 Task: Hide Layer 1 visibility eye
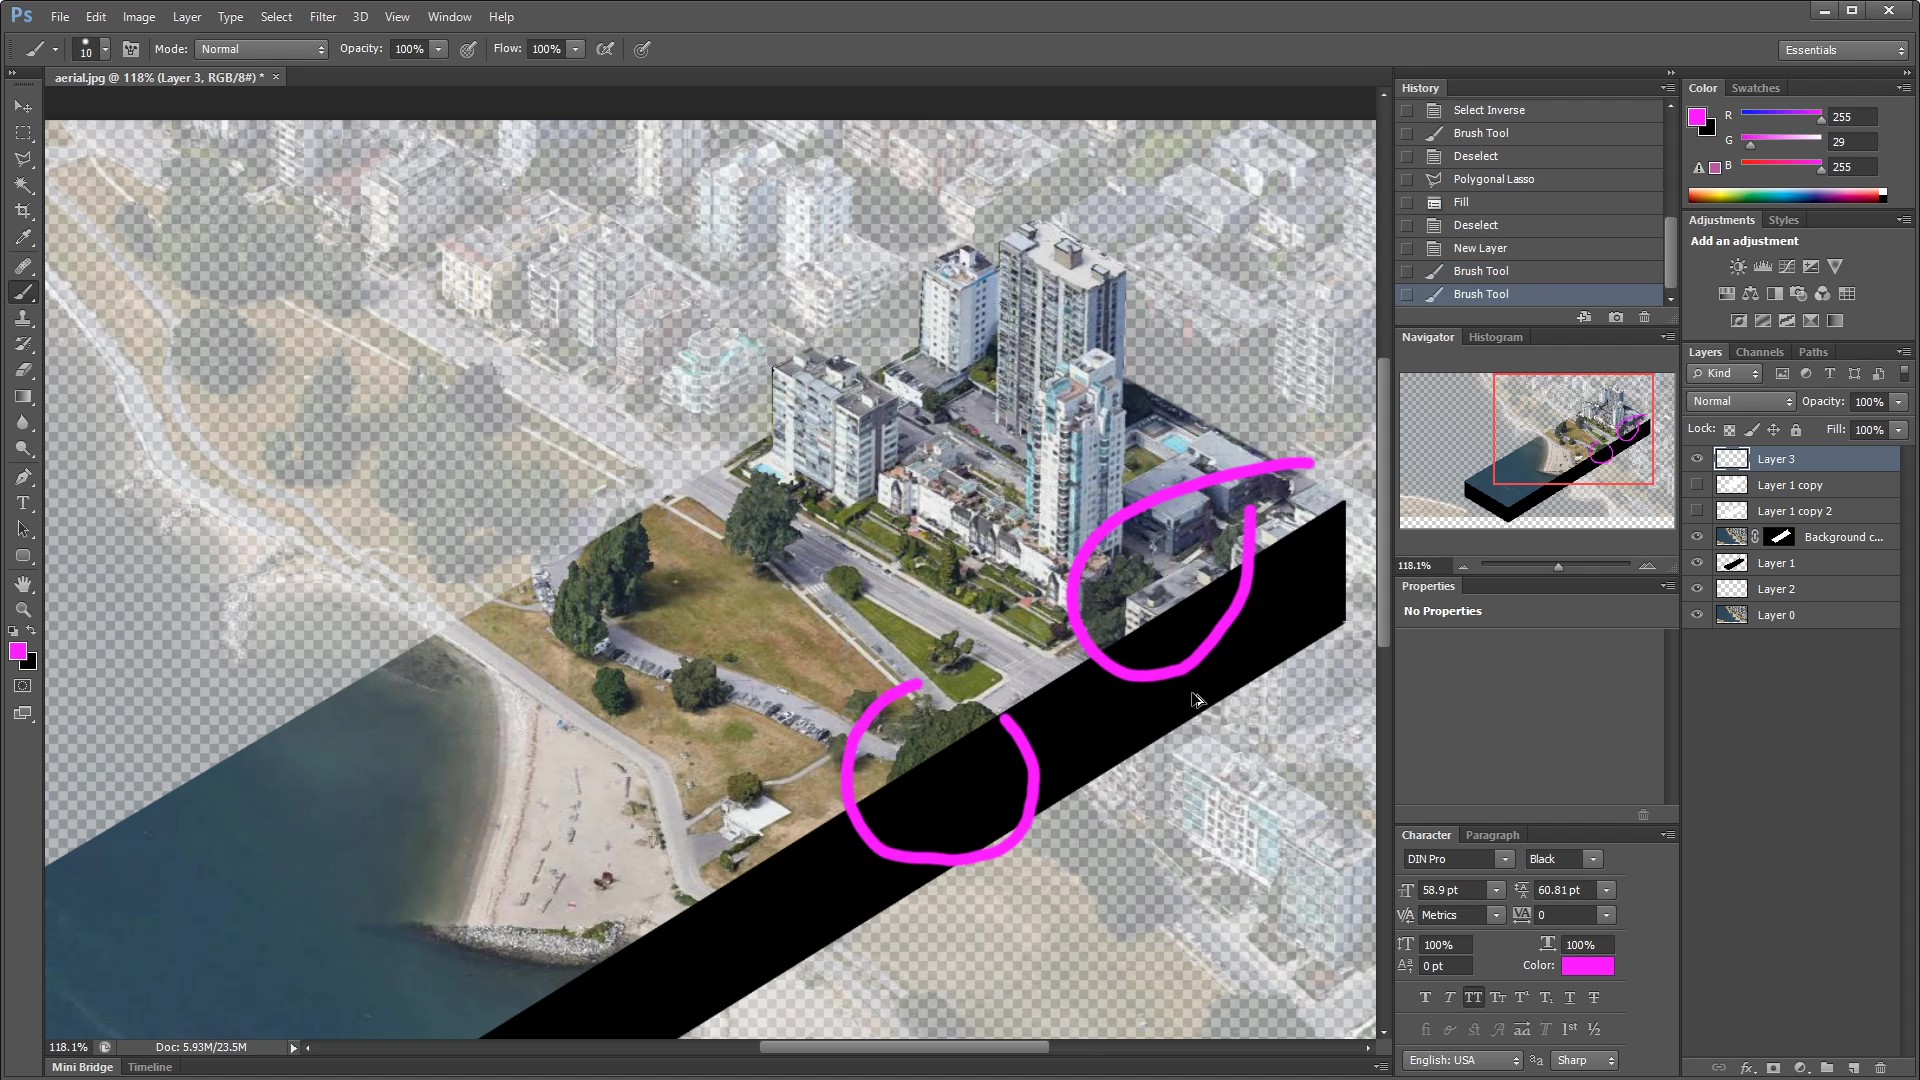click(1697, 563)
